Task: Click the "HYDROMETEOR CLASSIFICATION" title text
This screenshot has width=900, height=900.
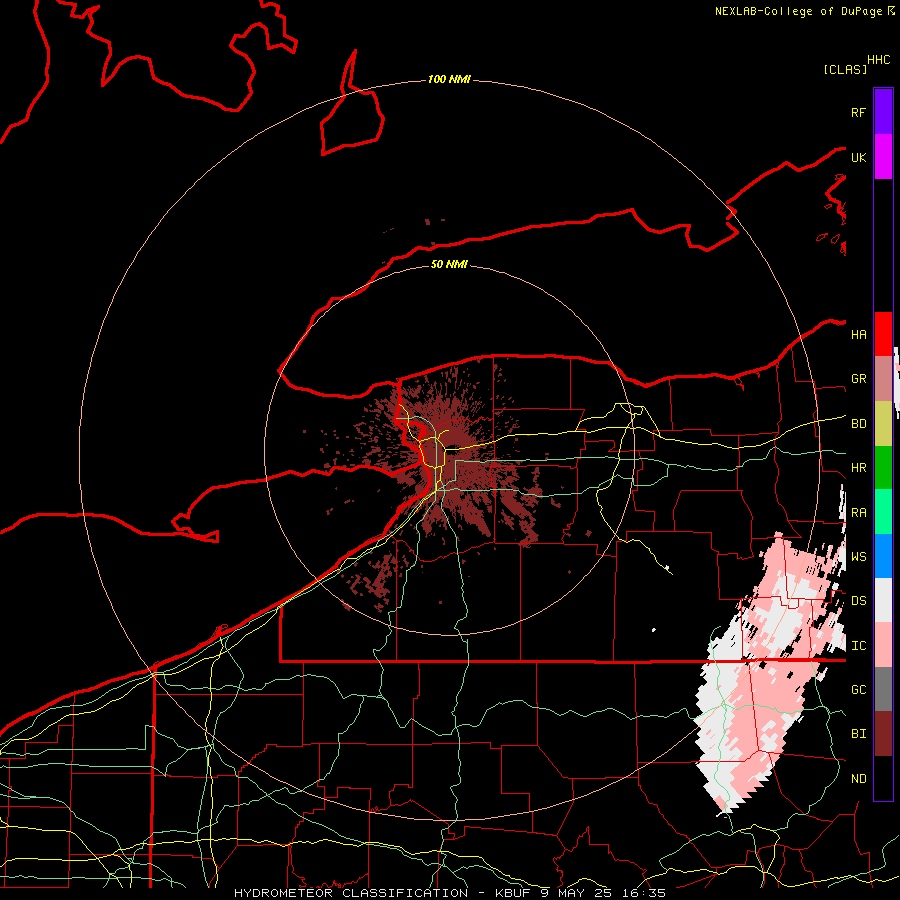Action: 351,893
